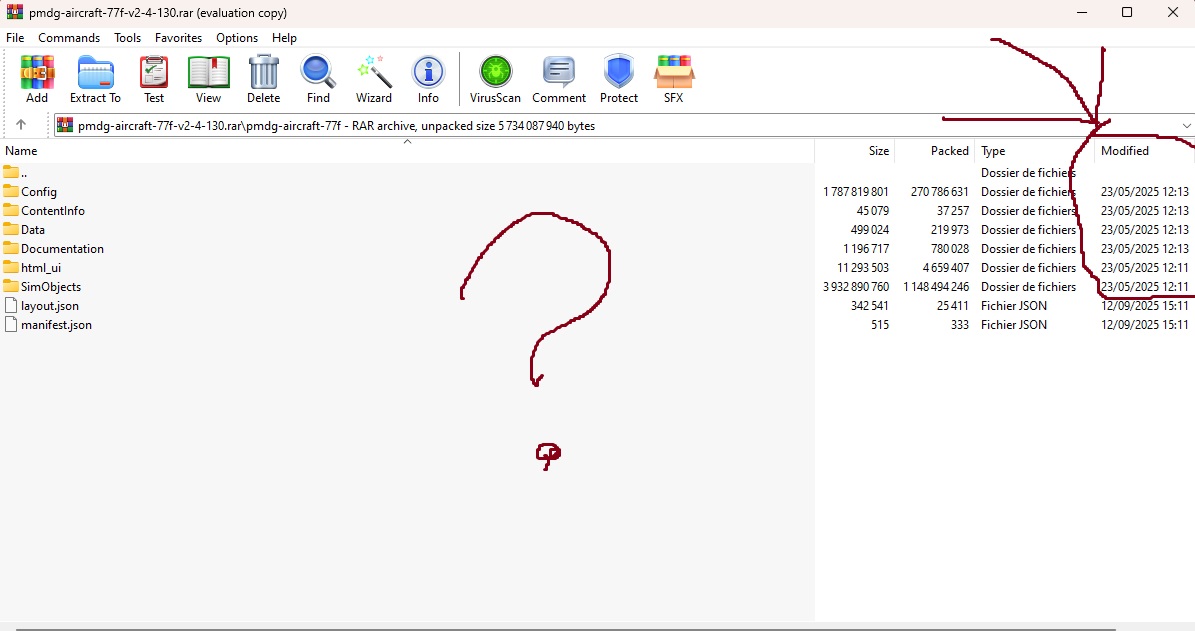Select the Documentation folder row
Screen dimensions: 1195x631
598,249
